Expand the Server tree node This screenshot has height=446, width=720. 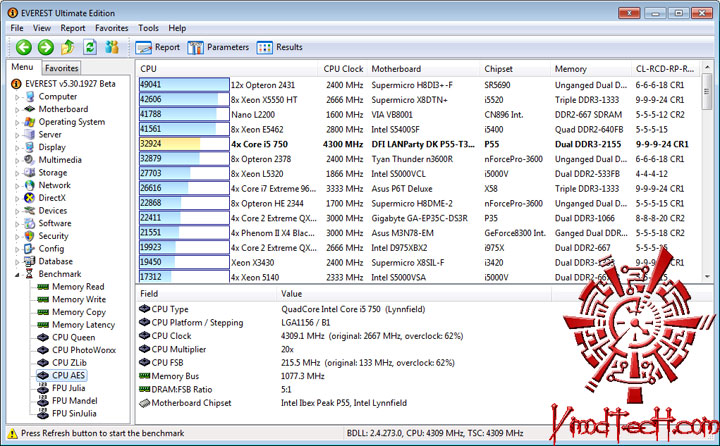coord(17,135)
